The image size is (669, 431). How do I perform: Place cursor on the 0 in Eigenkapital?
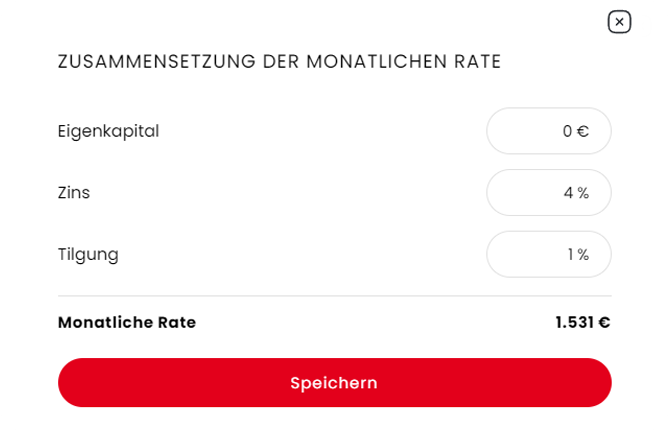(x=567, y=131)
